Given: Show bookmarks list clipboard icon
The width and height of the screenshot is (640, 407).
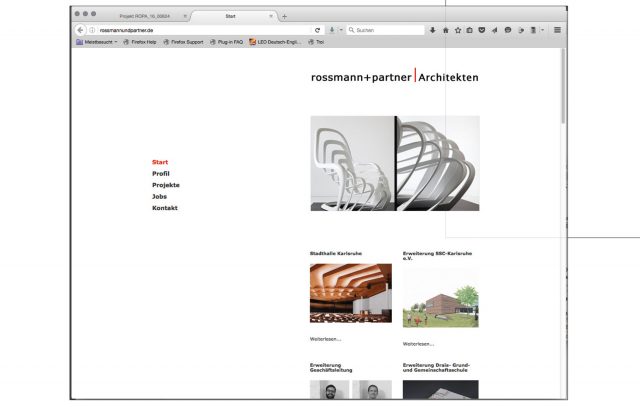Looking at the screenshot, I should click(470, 30).
